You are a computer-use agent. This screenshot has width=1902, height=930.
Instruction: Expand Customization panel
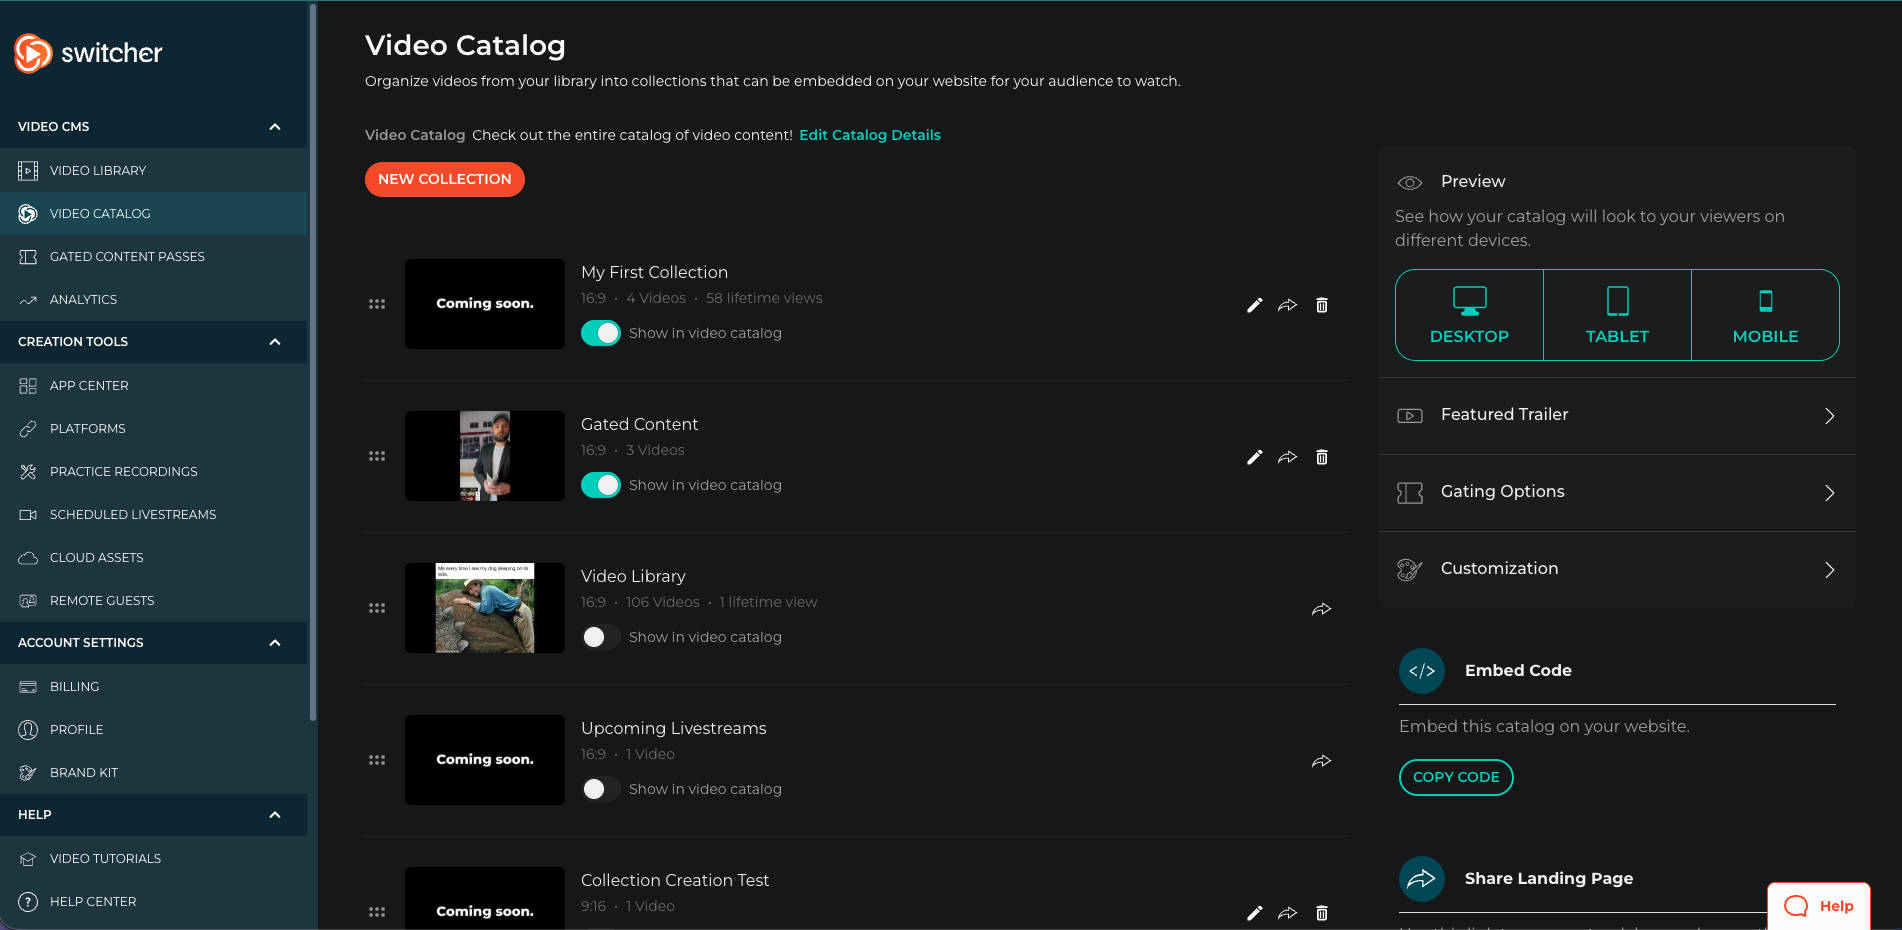1617,570
